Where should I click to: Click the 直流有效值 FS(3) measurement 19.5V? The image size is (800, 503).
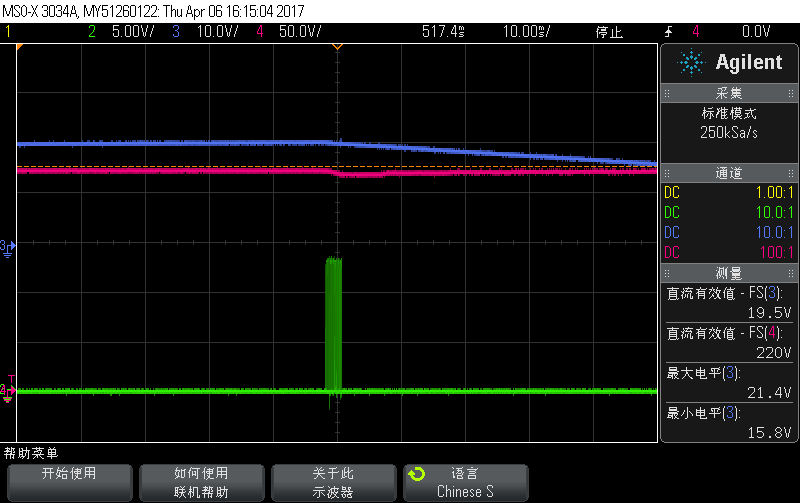point(729,302)
